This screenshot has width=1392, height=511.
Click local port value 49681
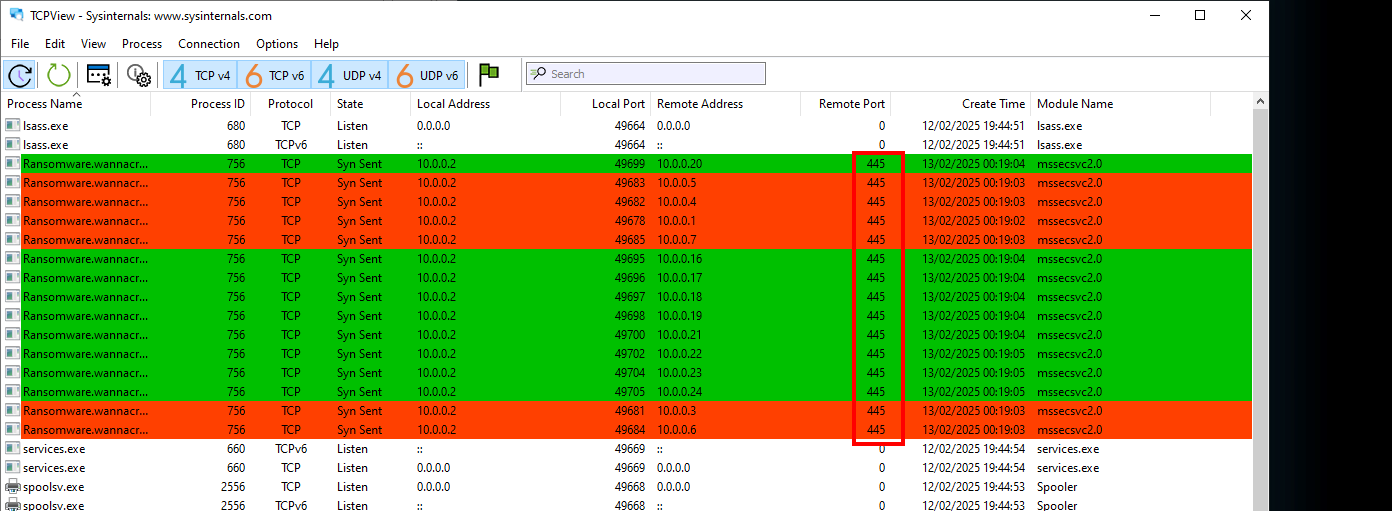click(630, 411)
